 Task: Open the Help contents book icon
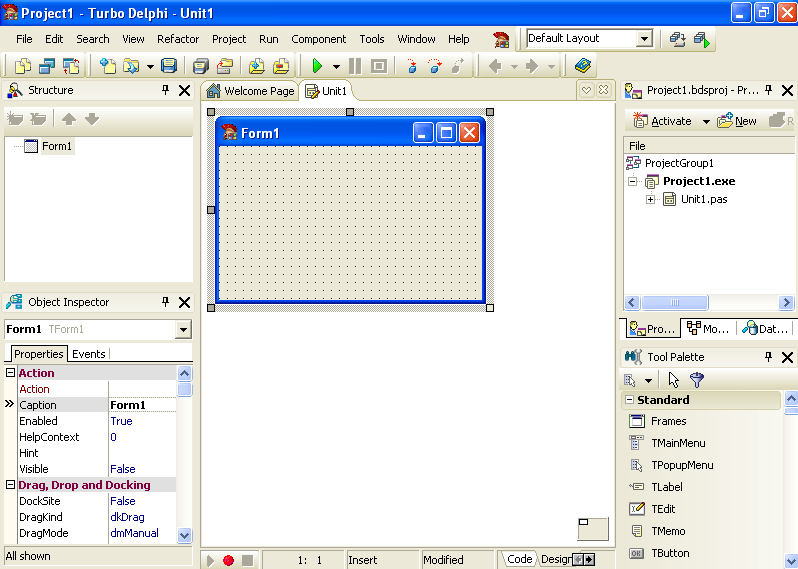tap(584, 66)
